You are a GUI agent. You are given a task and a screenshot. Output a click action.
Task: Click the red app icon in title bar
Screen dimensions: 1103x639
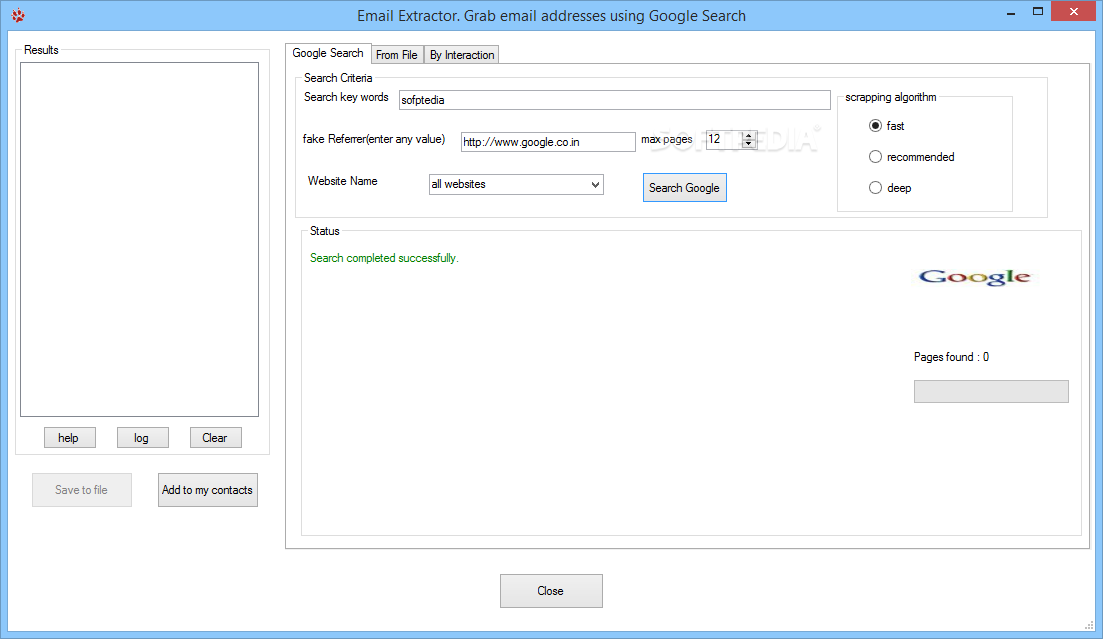point(18,15)
